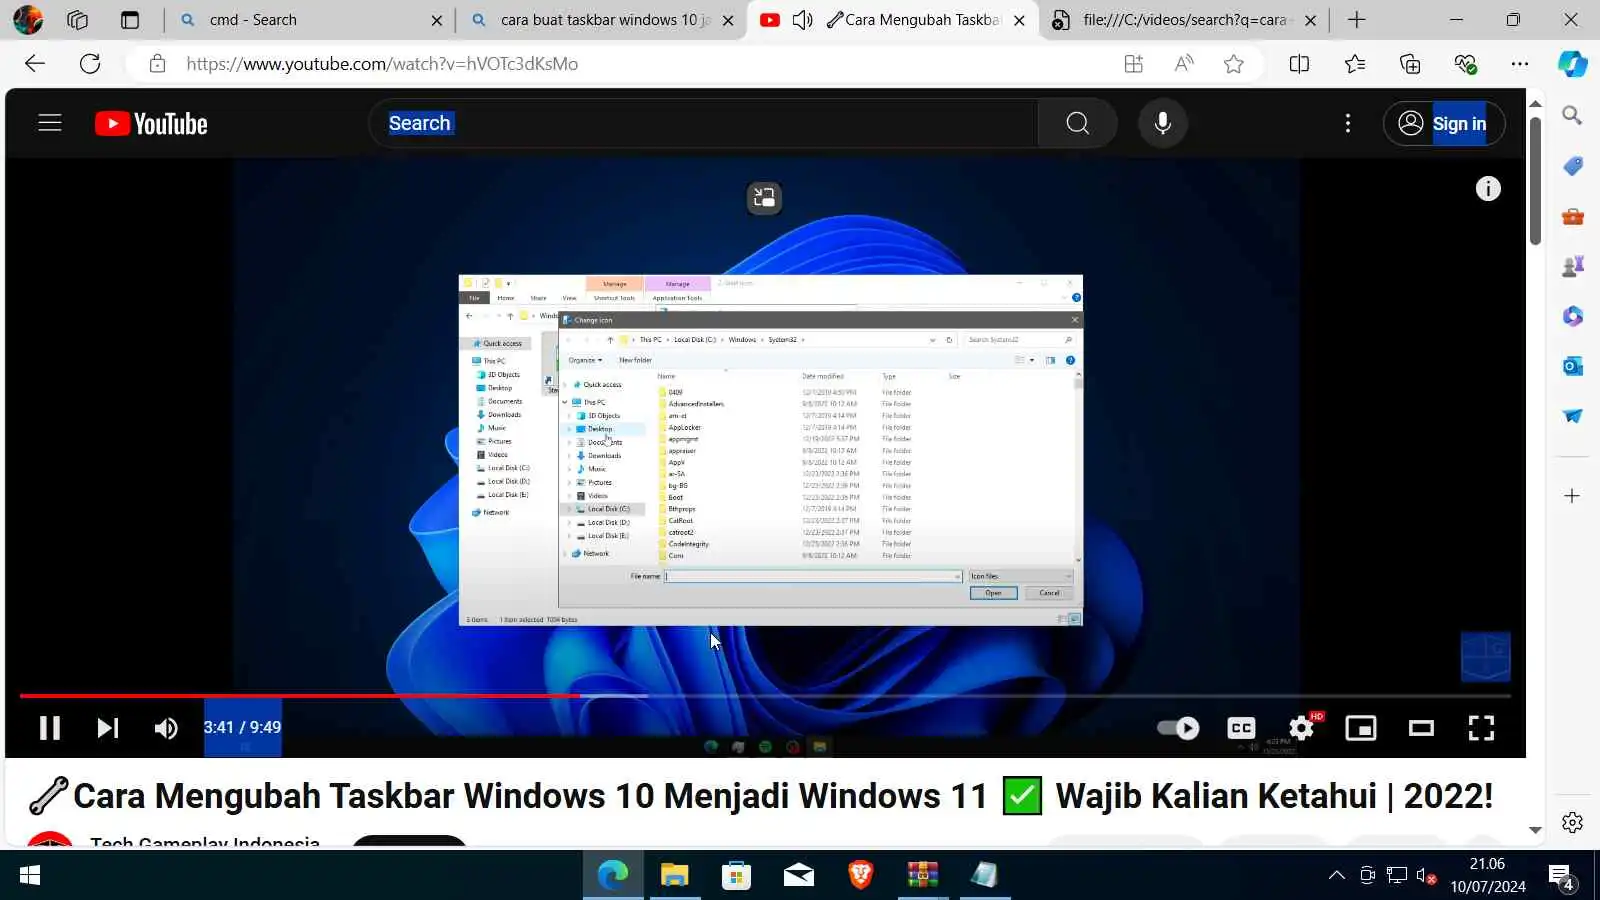Open the Edge profile avatar menu
The image size is (1600, 900).
(28, 20)
